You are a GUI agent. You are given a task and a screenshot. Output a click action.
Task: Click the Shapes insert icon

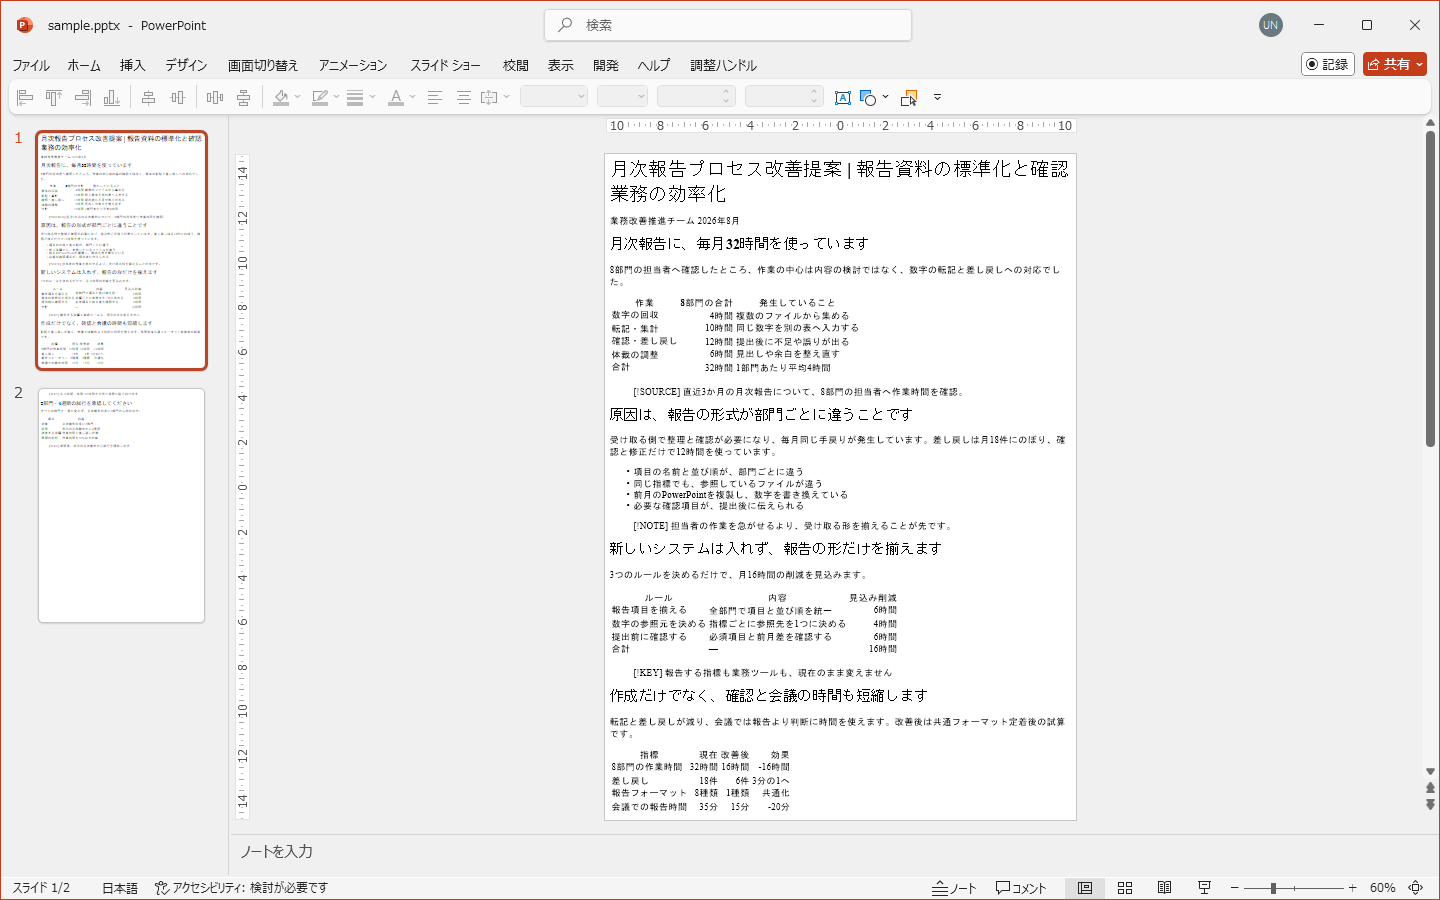(868, 97)
